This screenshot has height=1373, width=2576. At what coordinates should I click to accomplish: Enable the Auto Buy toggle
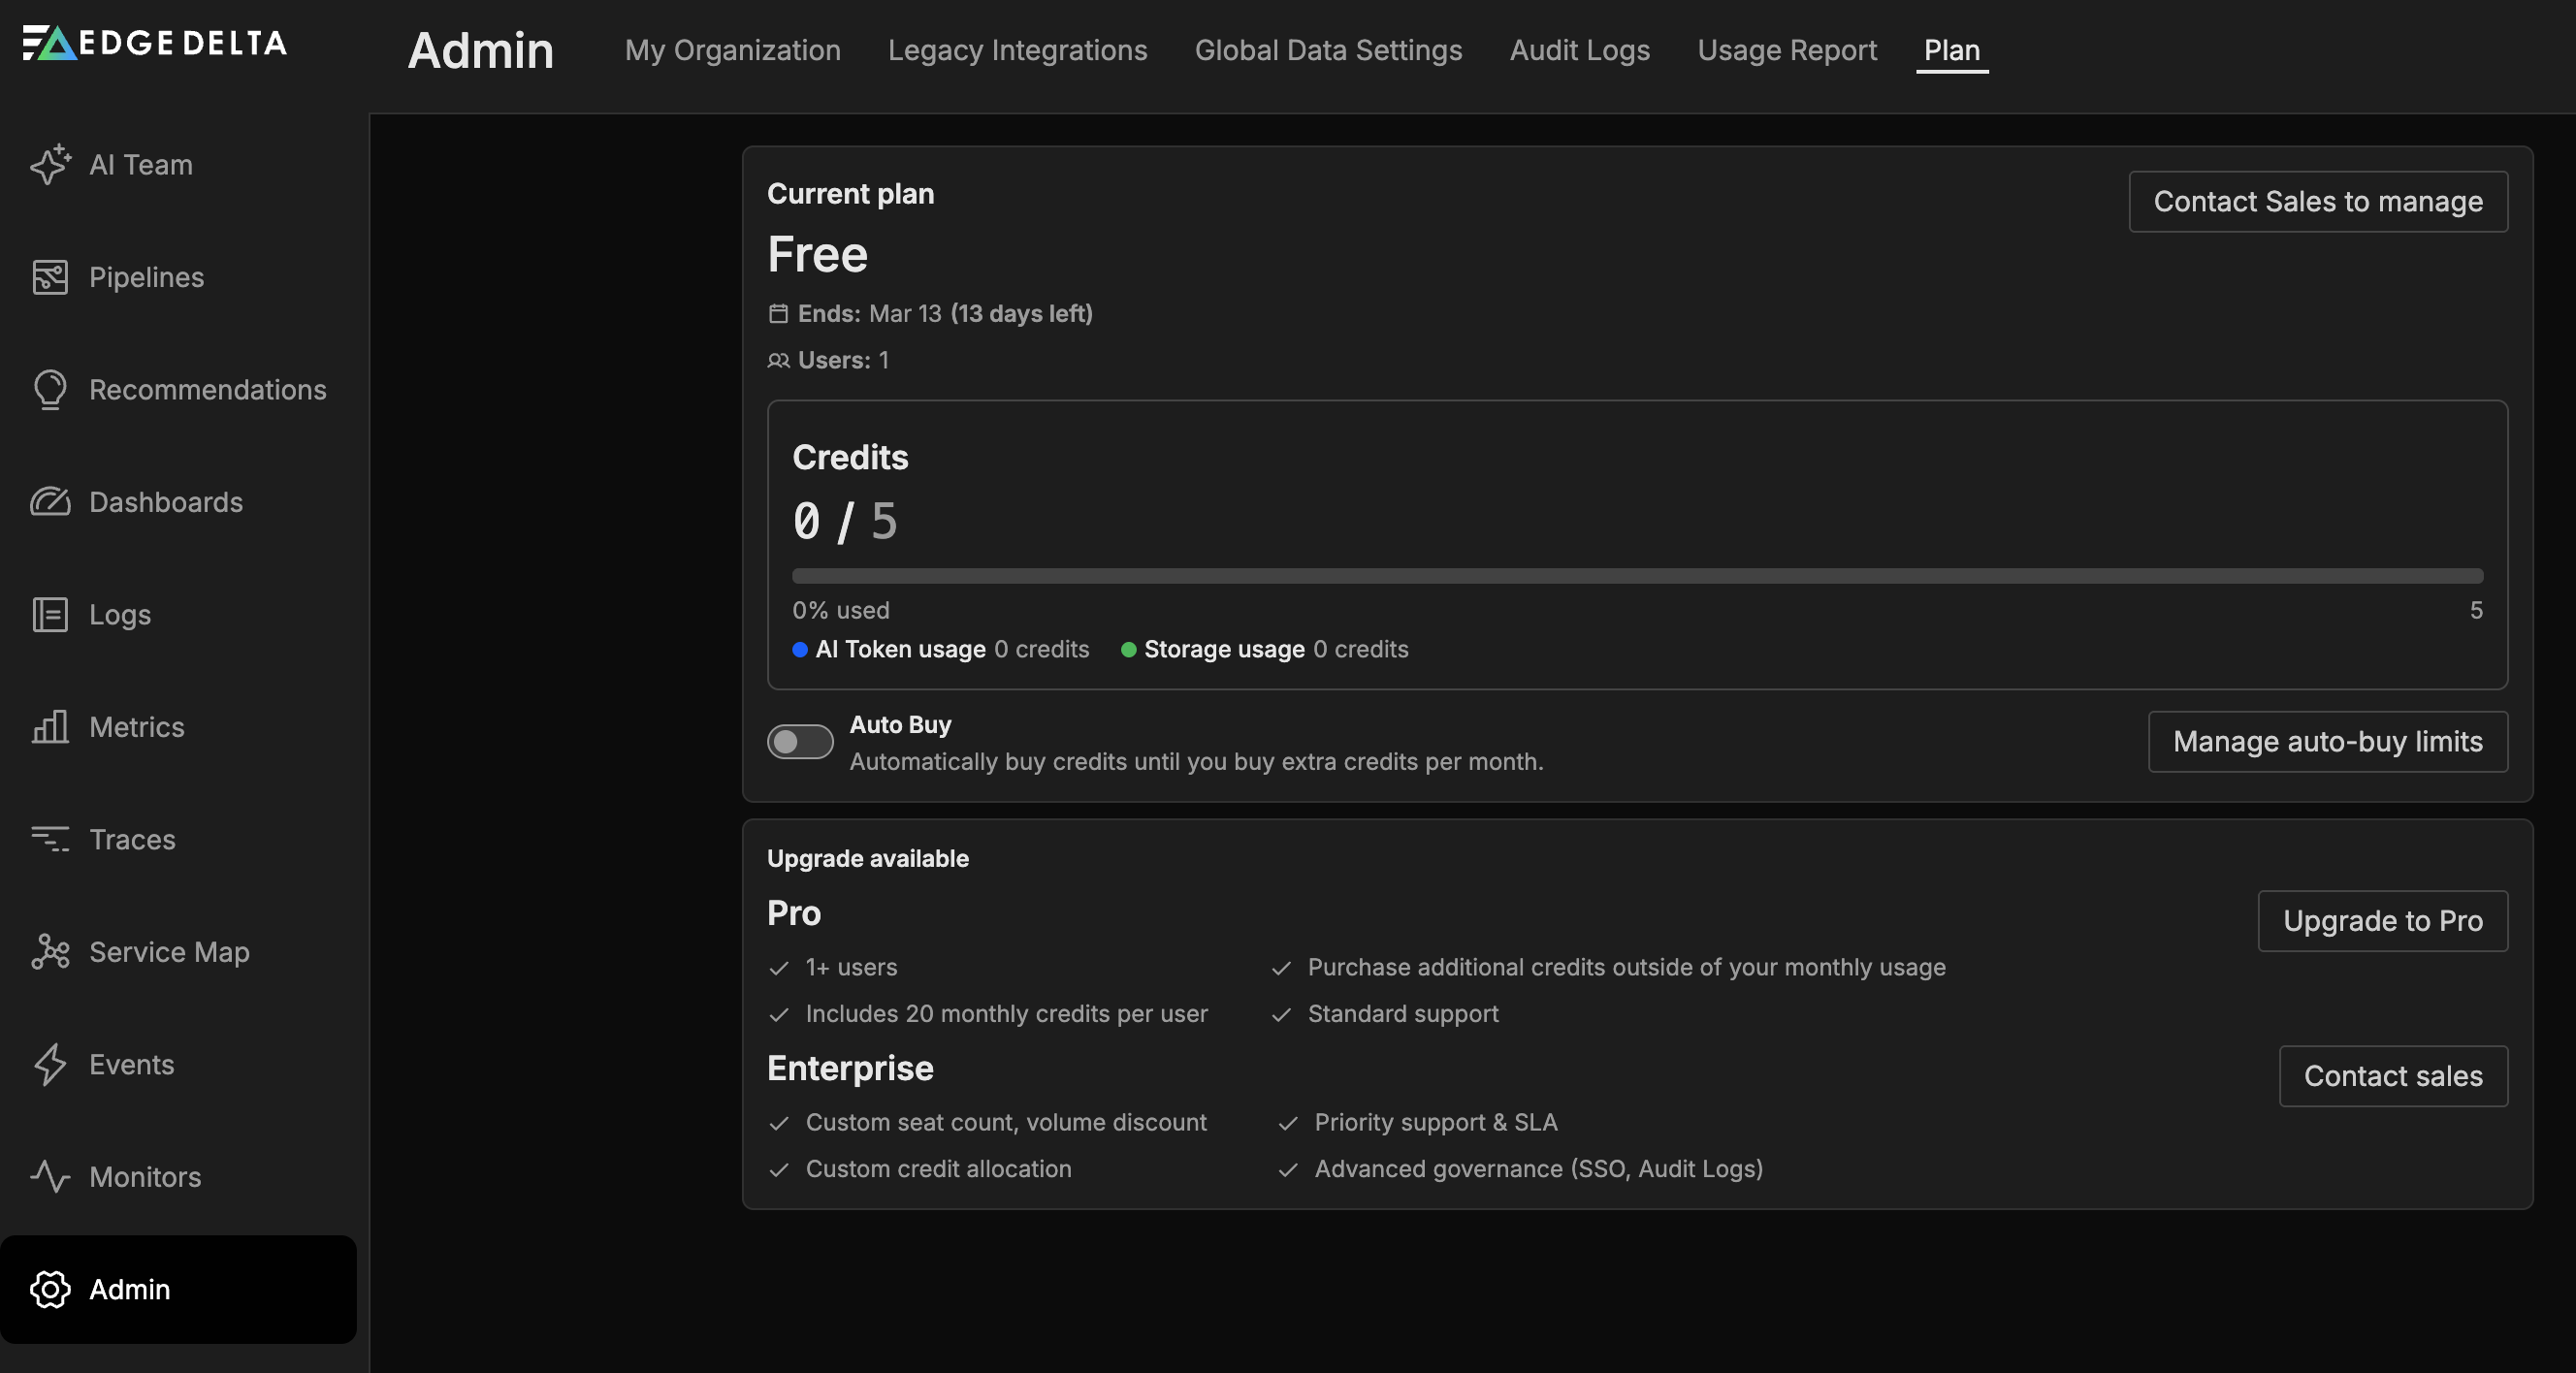point(799,741)
